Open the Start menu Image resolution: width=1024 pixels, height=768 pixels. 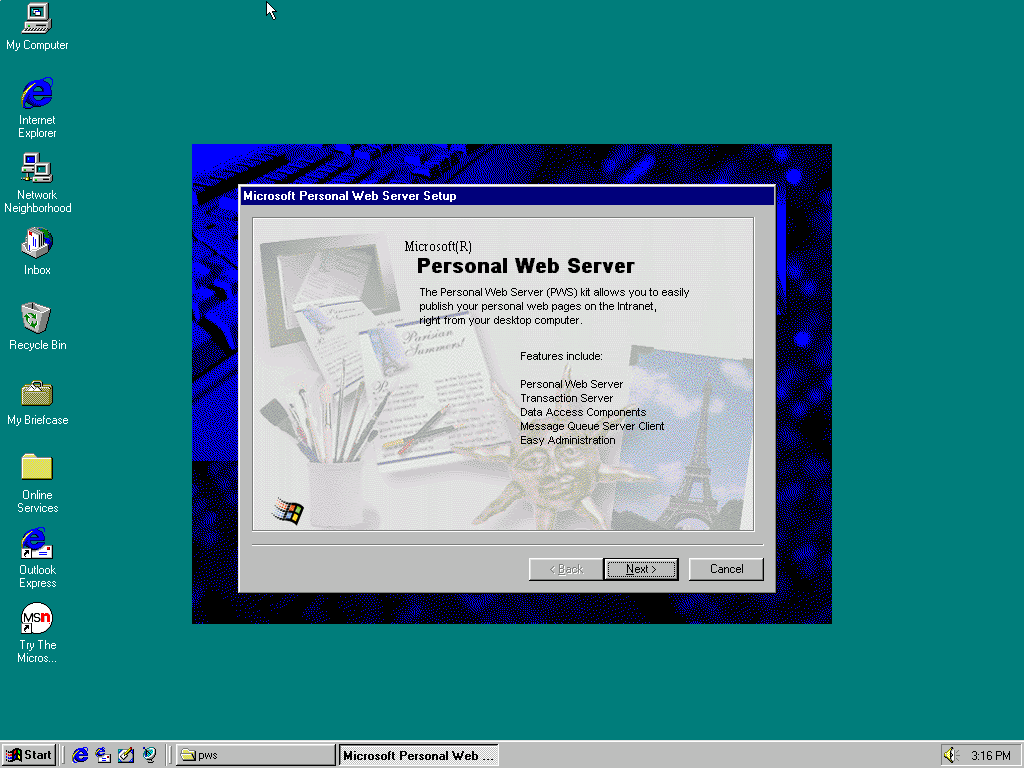(x=29, y=755)
